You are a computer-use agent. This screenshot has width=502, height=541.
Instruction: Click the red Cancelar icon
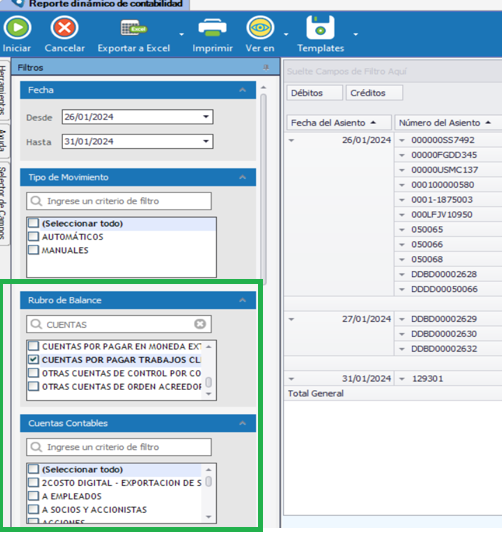pos(65,28)
